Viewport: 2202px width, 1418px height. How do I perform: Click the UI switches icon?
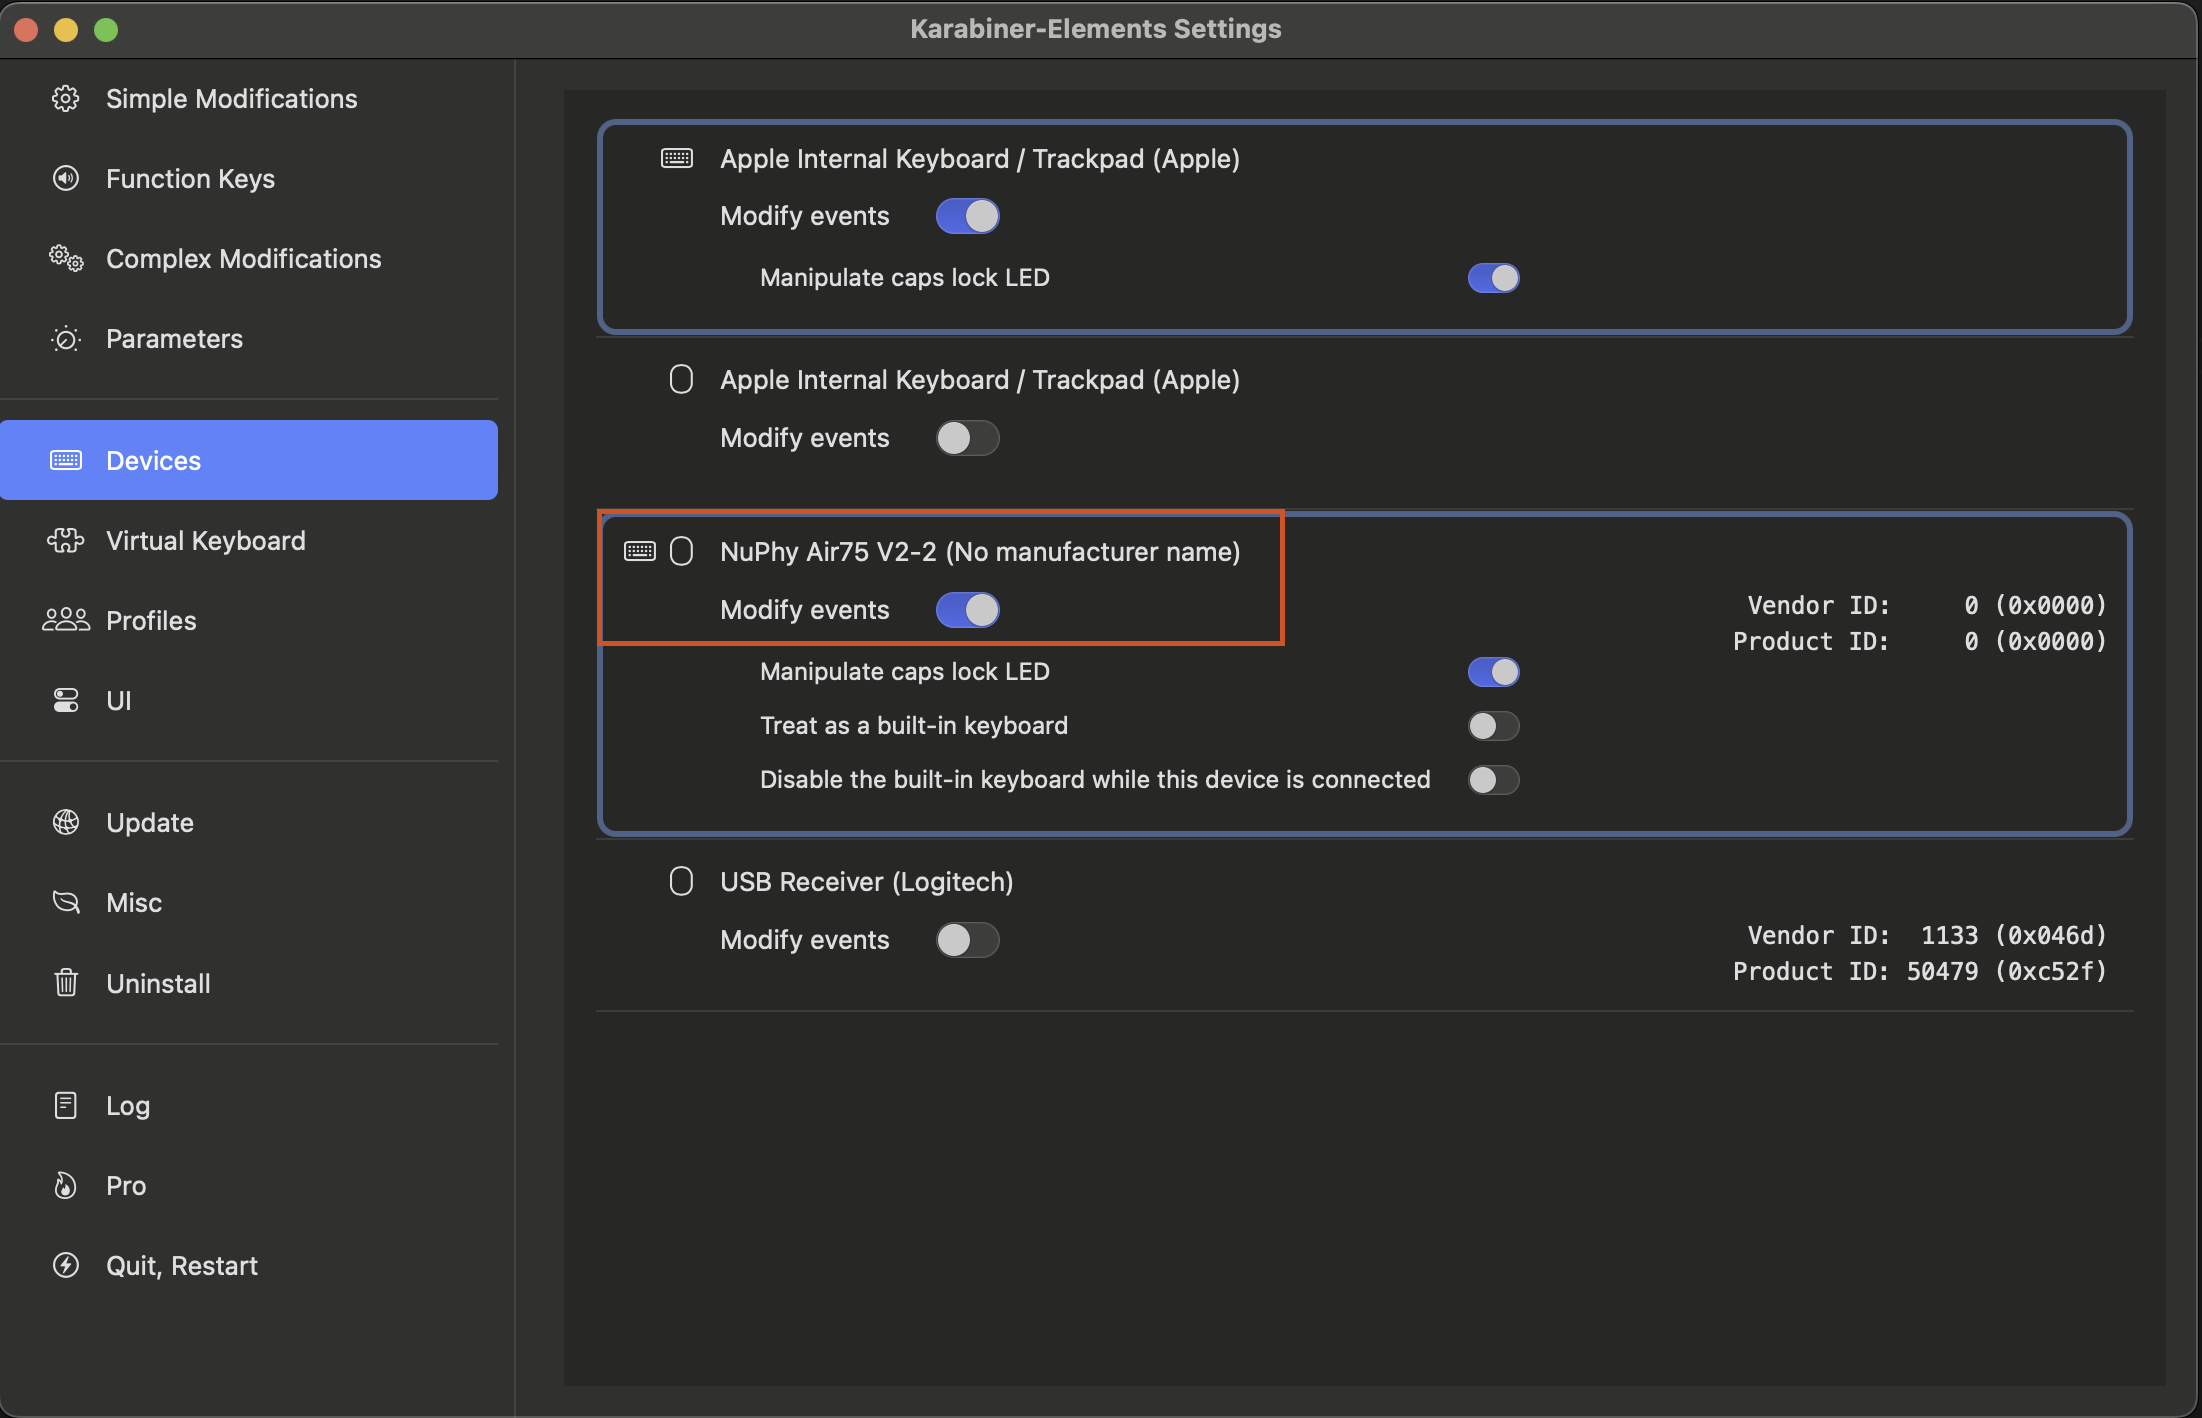[66, 700]
